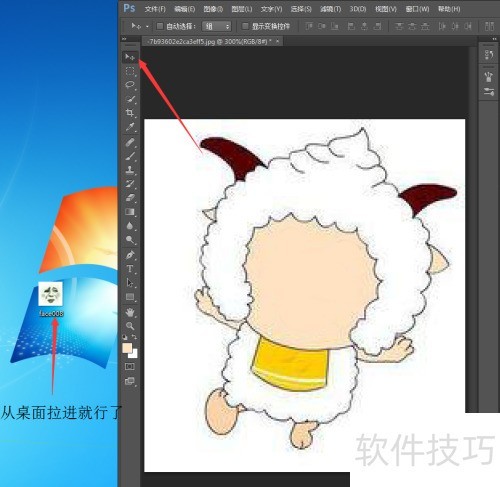
Task: Select the Lasso tool
Action: pos(130,85)
